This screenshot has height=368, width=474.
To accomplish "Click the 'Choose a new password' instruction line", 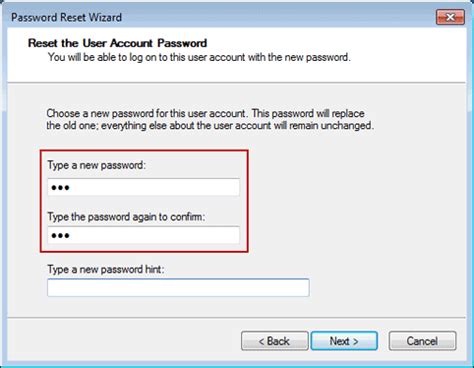I will point(205,113).
